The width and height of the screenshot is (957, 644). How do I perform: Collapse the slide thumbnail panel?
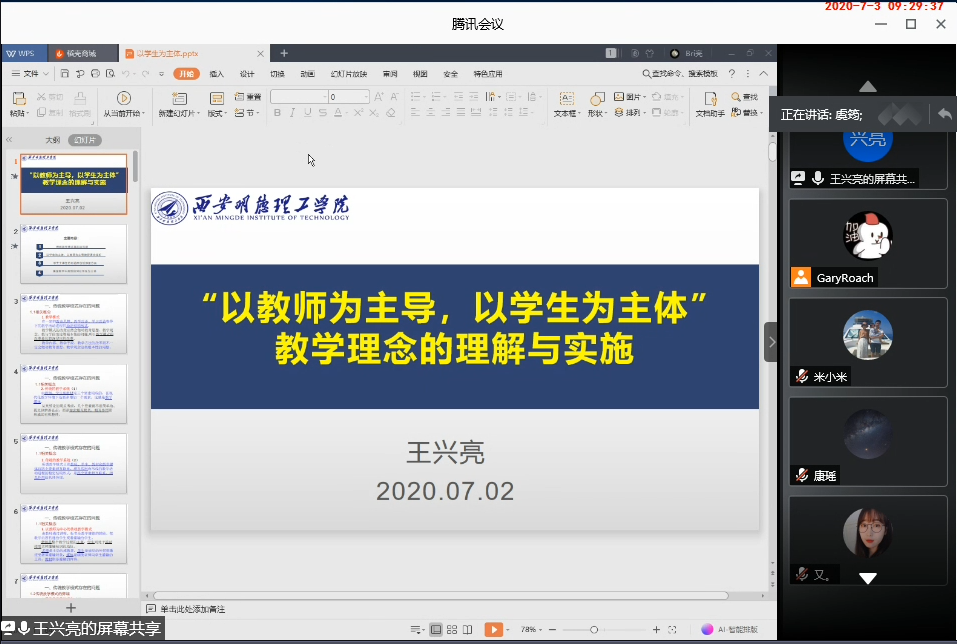click(x=9, y=140)
